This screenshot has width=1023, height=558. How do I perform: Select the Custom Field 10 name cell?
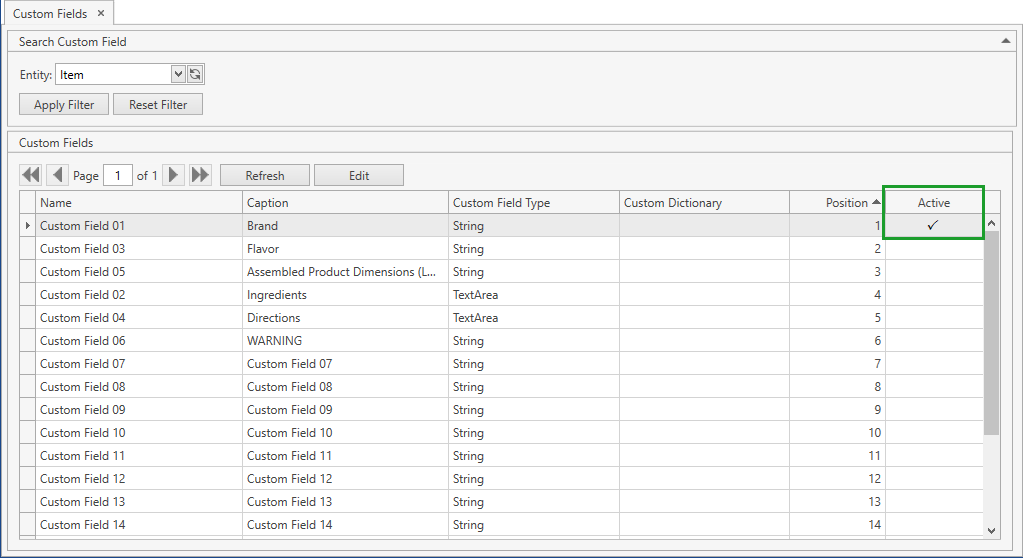point(139,433)
